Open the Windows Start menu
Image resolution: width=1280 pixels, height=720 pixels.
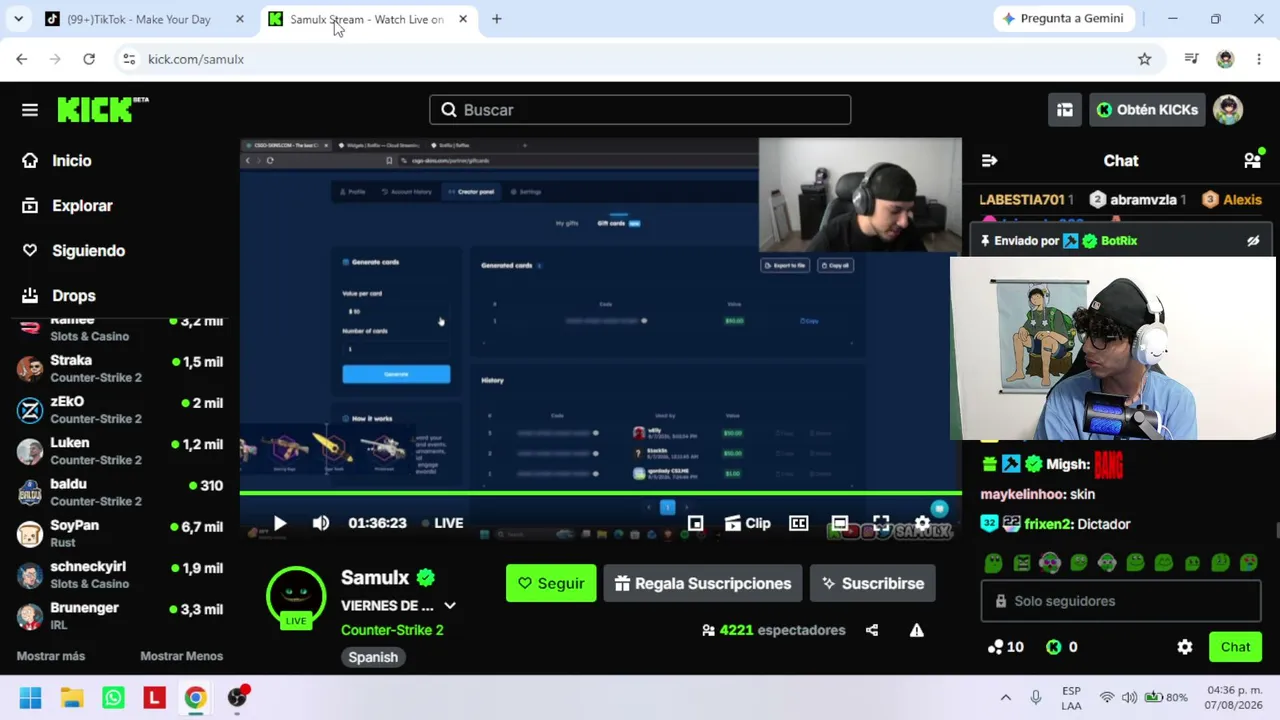coord(30,697)
